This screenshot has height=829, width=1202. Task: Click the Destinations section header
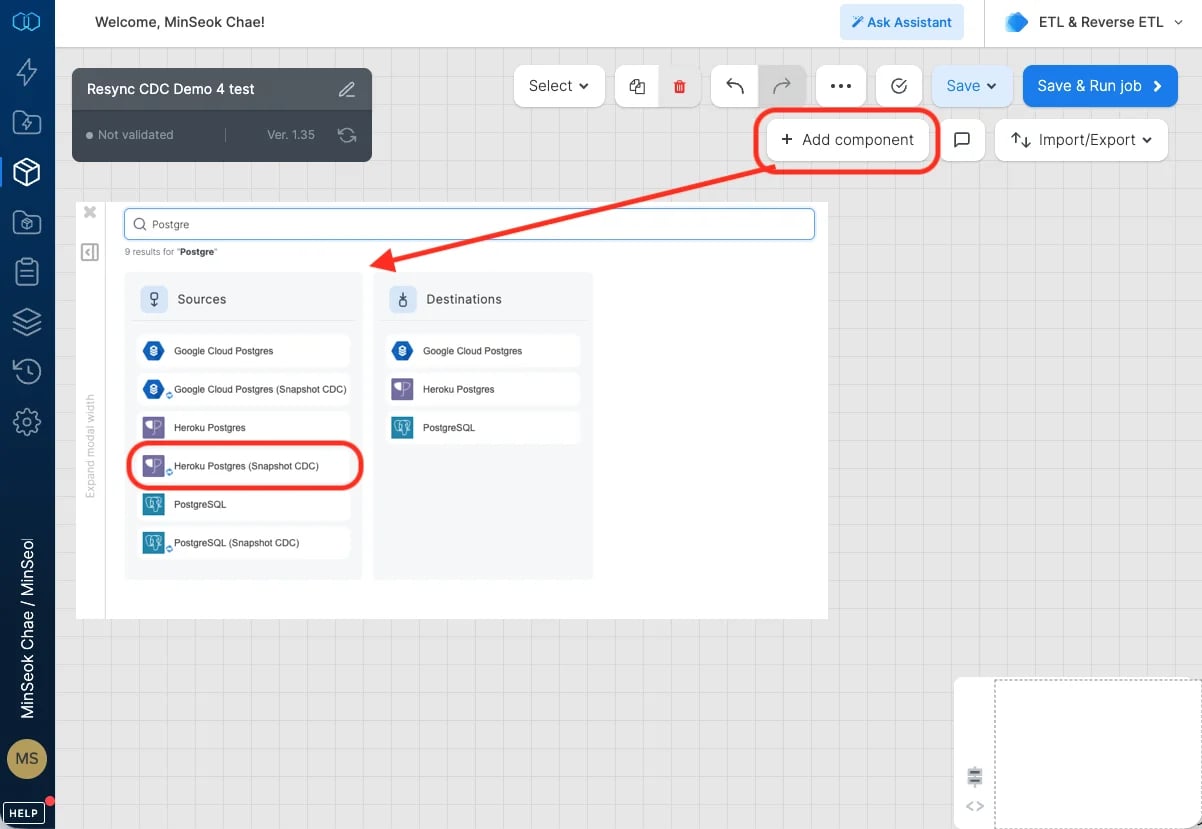[x=464, y=299]
